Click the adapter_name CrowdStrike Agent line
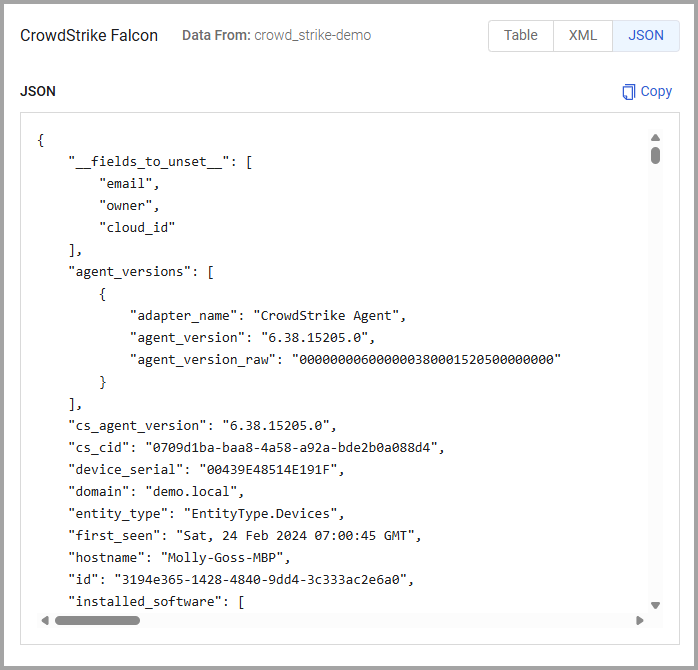Screen dimensions: 698x670 [x=268, y=316]
